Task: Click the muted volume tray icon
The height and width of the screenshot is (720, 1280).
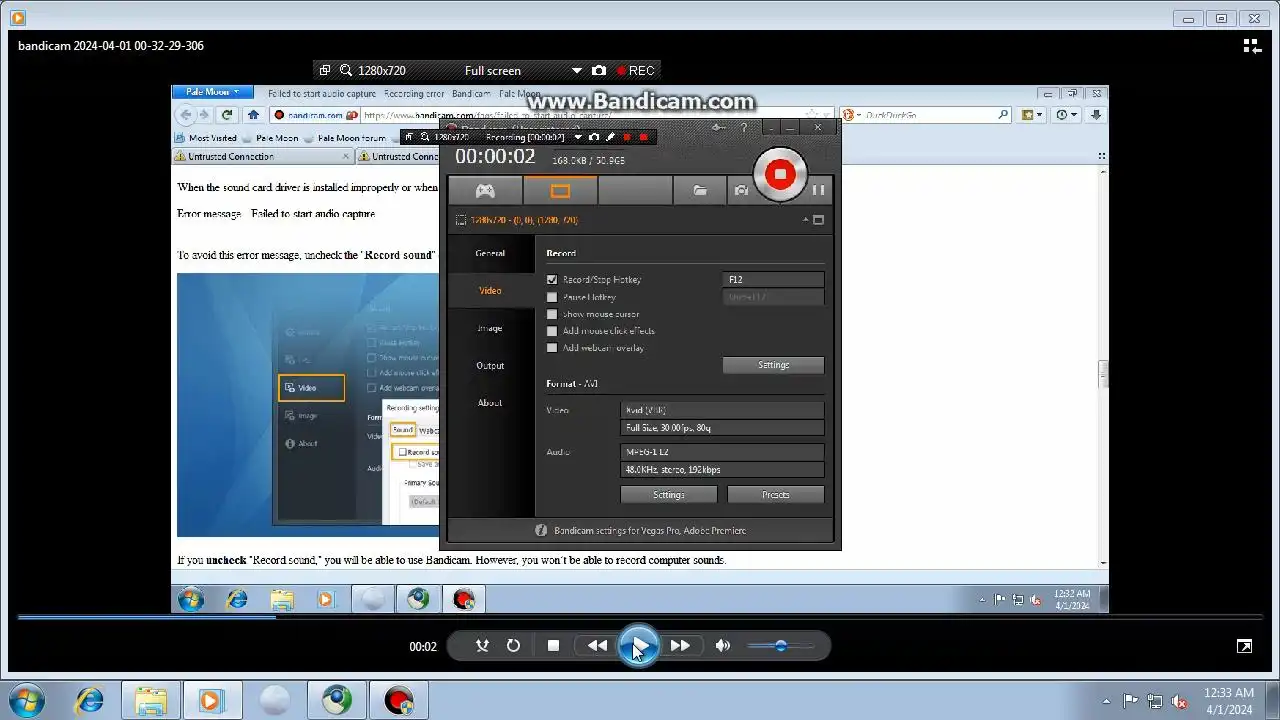Action: [1180, 701]
